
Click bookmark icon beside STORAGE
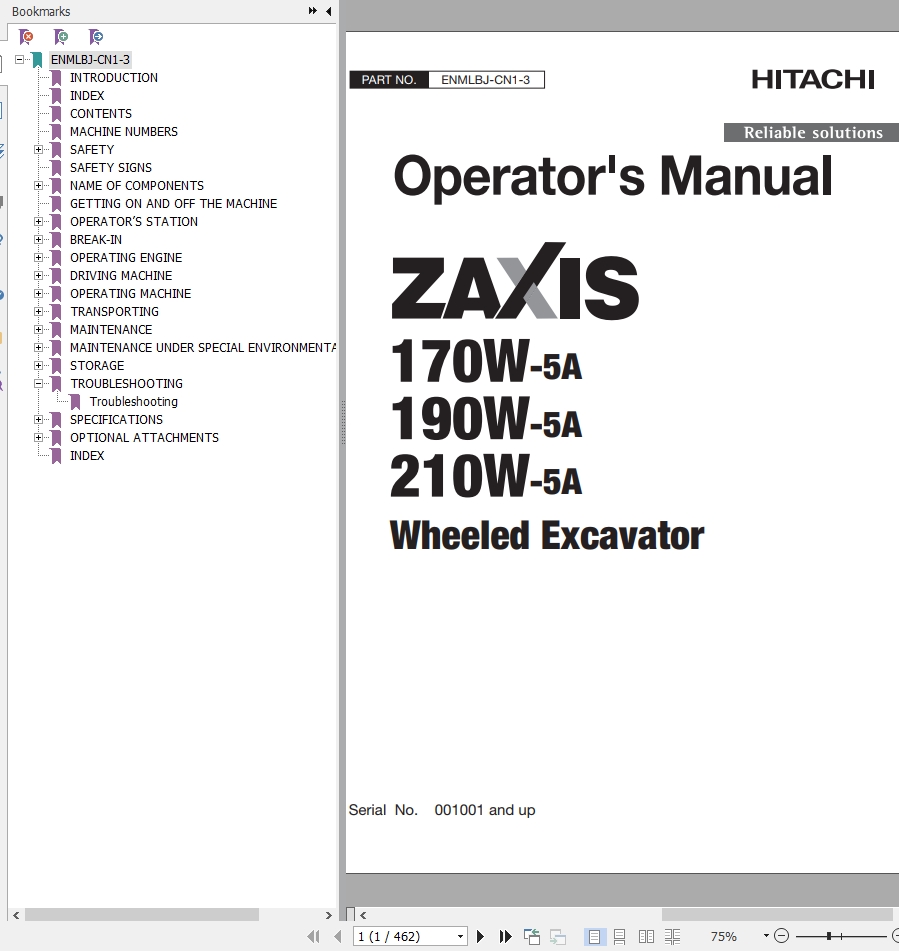coord(56,366)
